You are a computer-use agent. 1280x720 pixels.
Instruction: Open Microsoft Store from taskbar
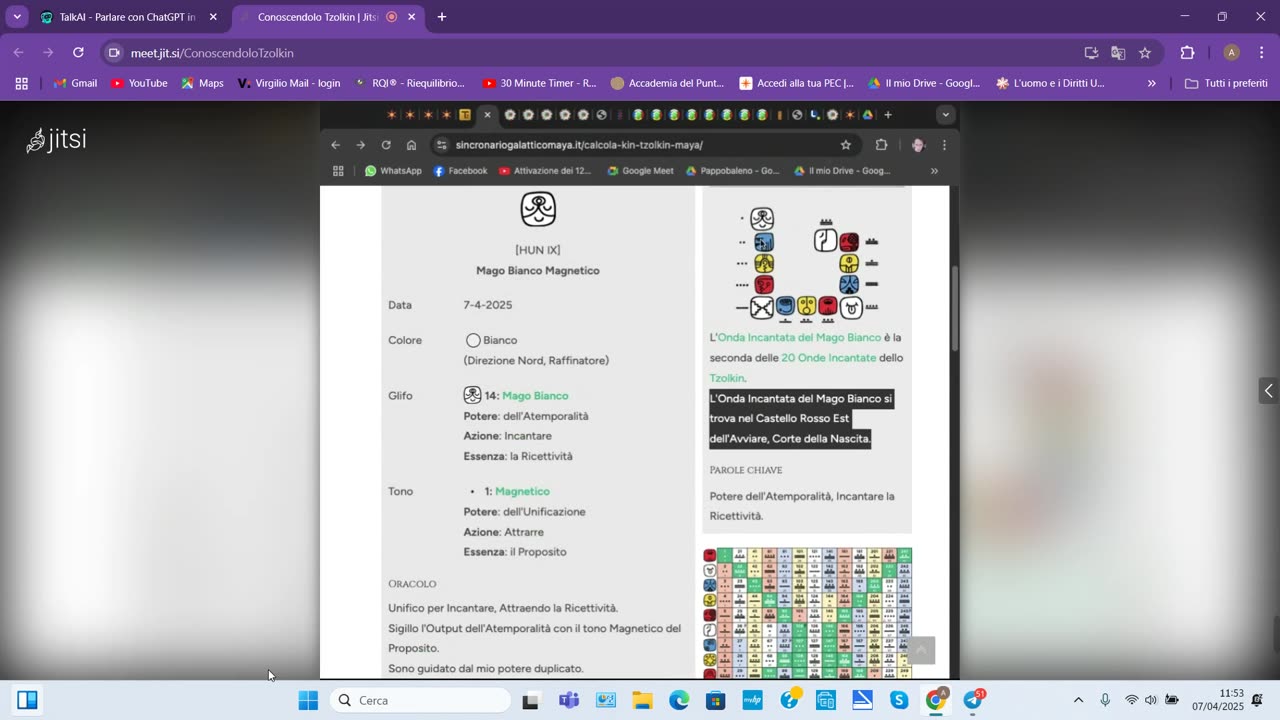[x=715, y=700]
